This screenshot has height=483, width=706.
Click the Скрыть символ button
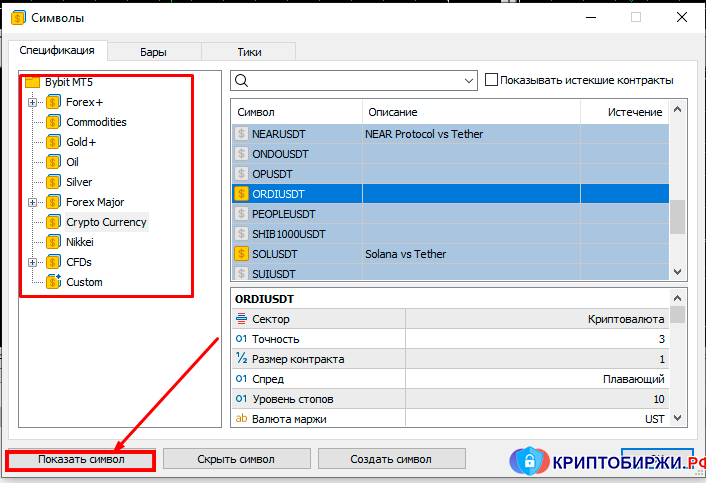236,459
